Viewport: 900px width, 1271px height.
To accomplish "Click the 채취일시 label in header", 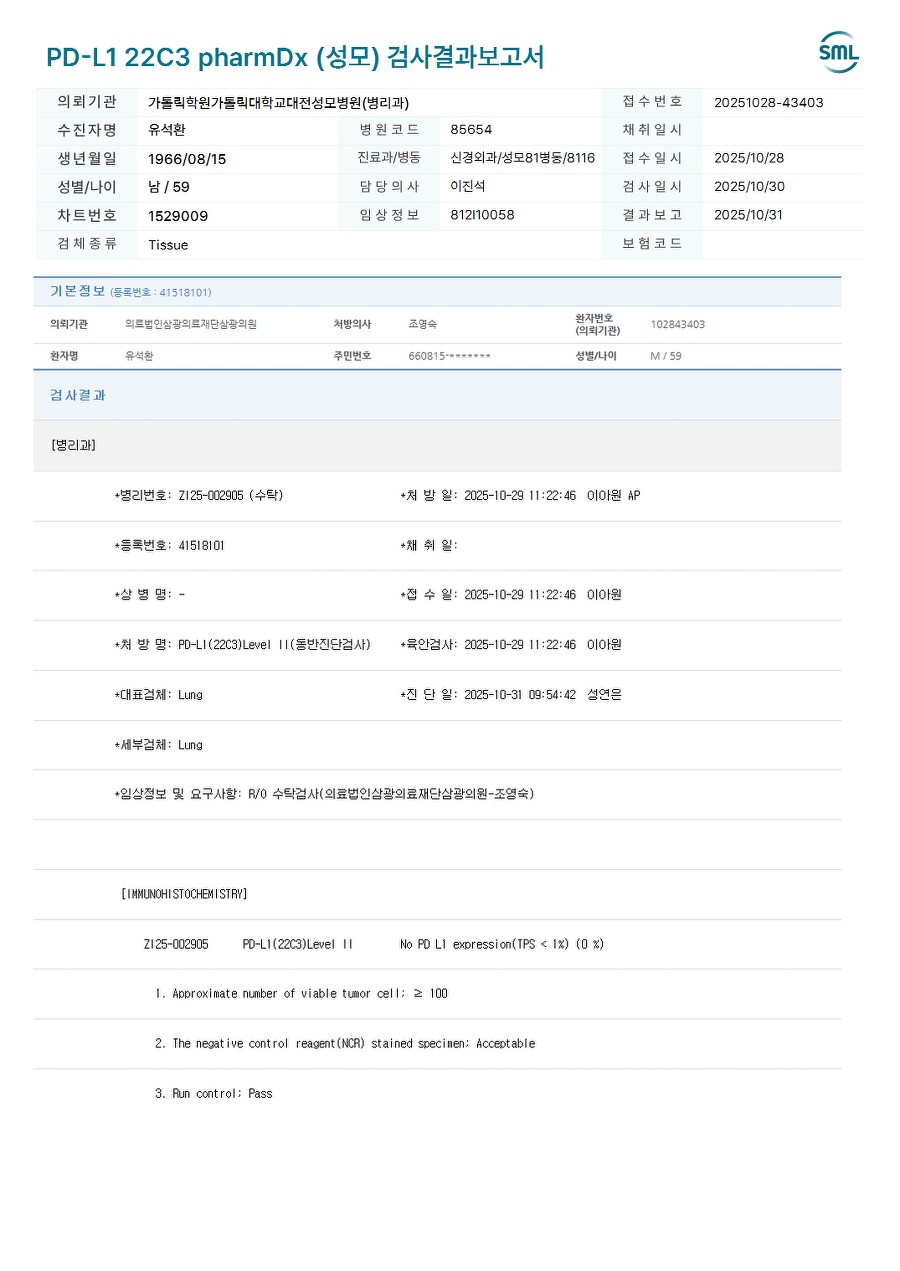I will [652, 130].
